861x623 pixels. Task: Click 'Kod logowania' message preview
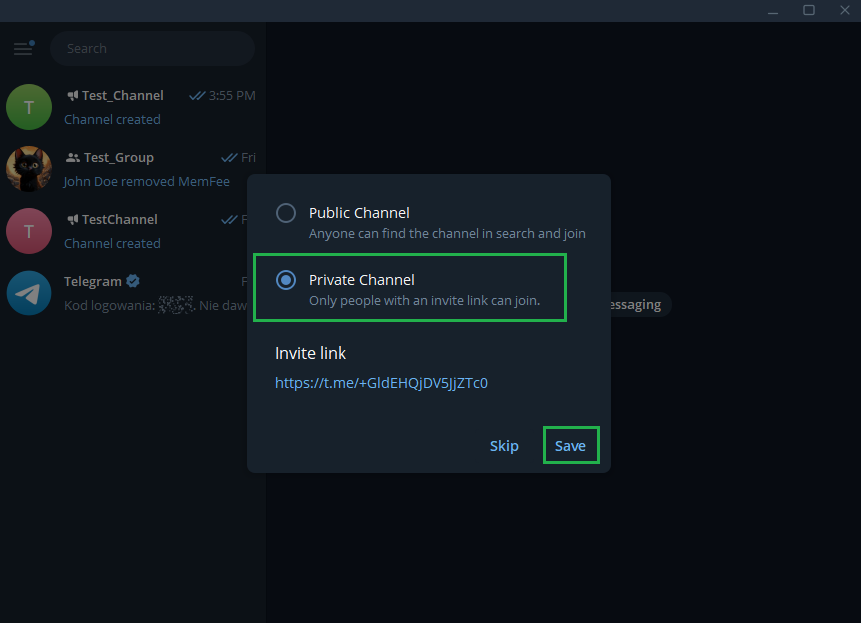pyautogui.click(x=155, y=305)
